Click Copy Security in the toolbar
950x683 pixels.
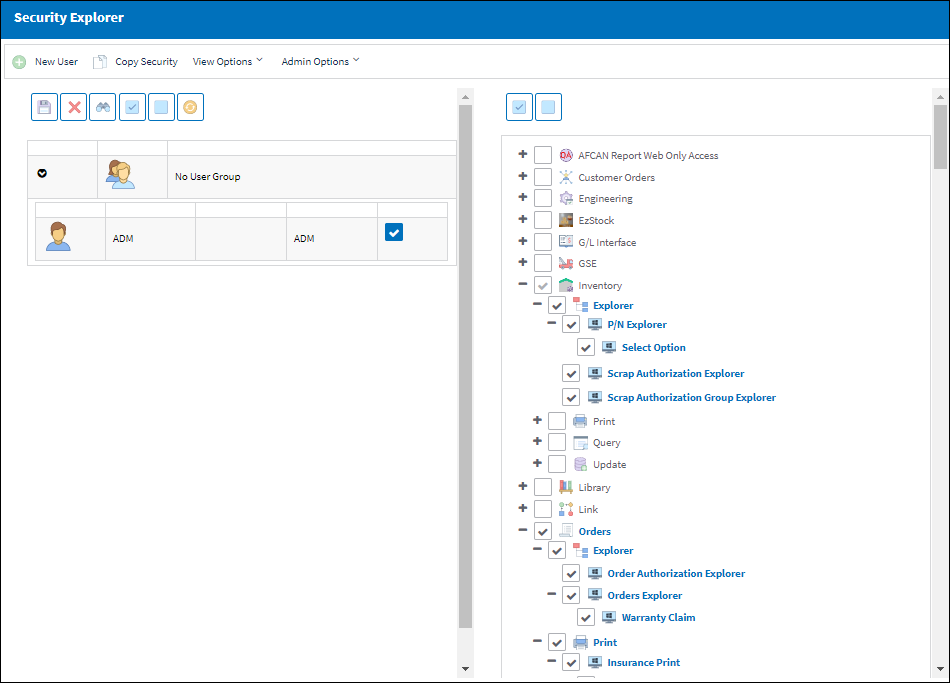coord(147,62)
